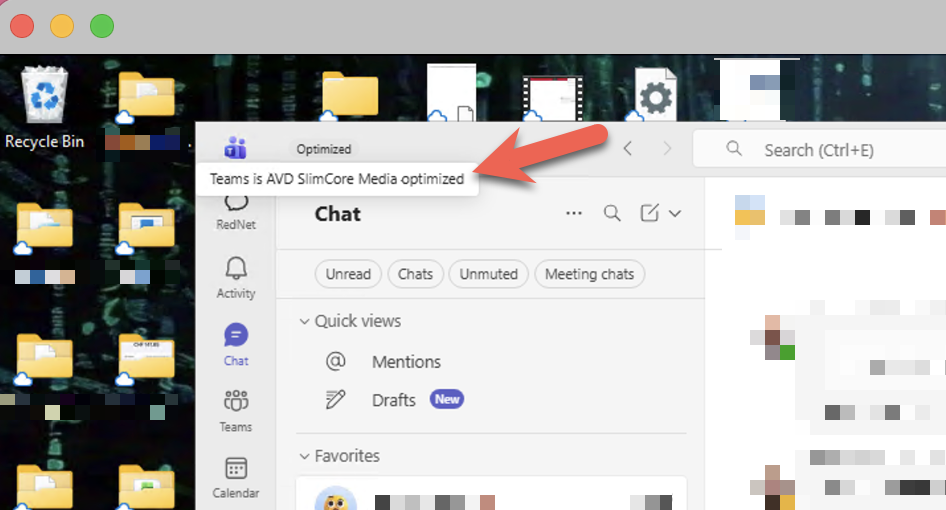Open the Chat more options ellipsis

click(574, 213)
